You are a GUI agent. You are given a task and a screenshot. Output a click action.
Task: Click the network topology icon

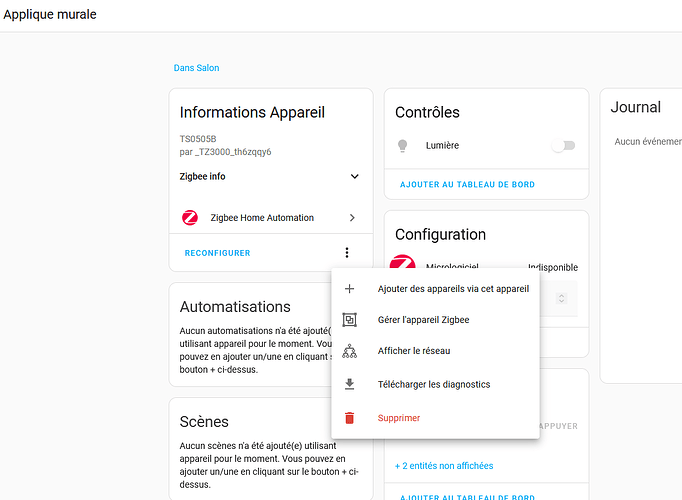349,351
